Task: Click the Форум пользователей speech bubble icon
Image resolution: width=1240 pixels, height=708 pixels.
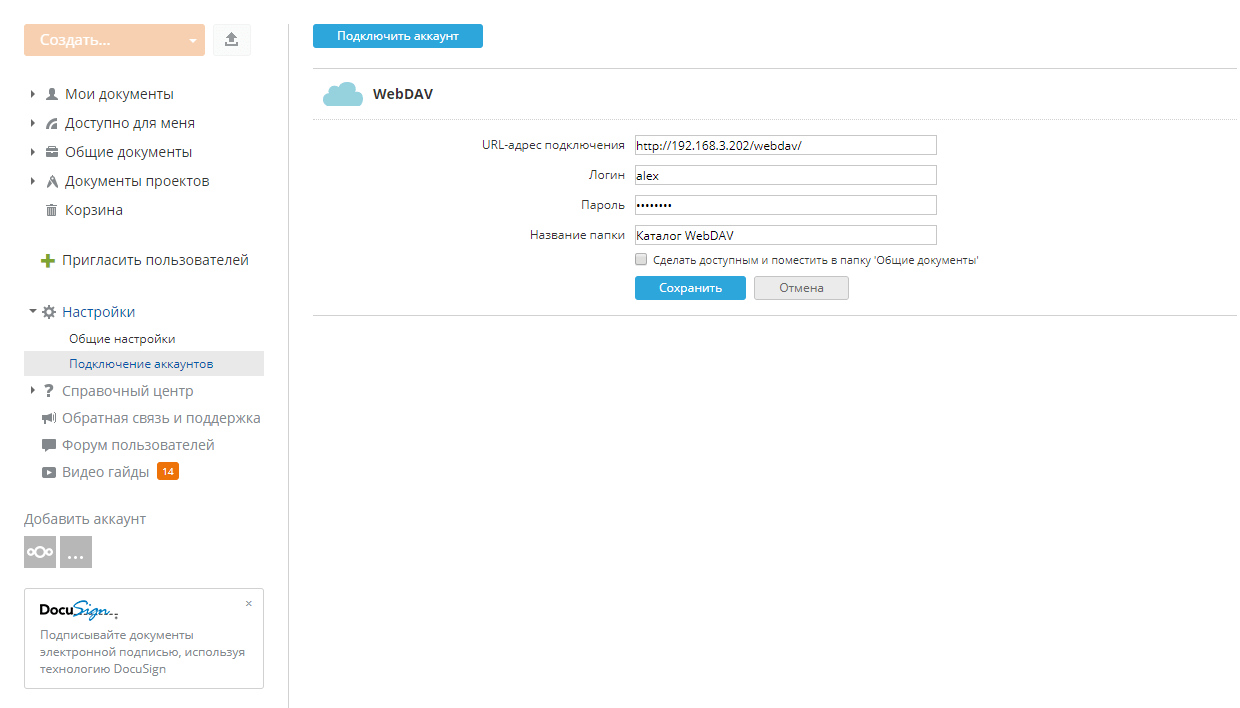Action: click(49, 445)
